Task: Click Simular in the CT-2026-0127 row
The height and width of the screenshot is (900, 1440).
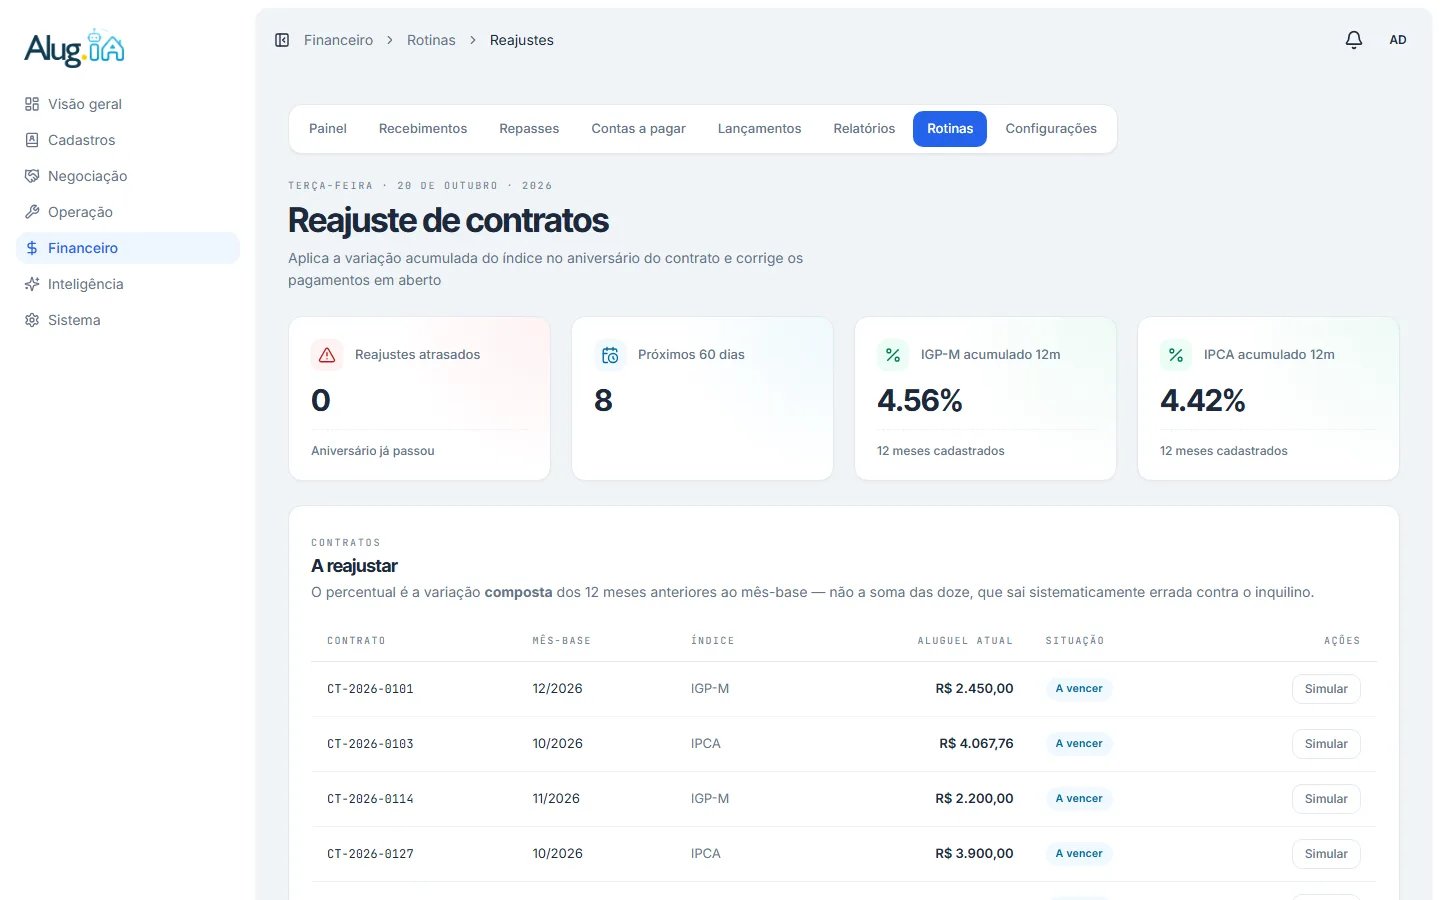Action: coord(1326,854)
